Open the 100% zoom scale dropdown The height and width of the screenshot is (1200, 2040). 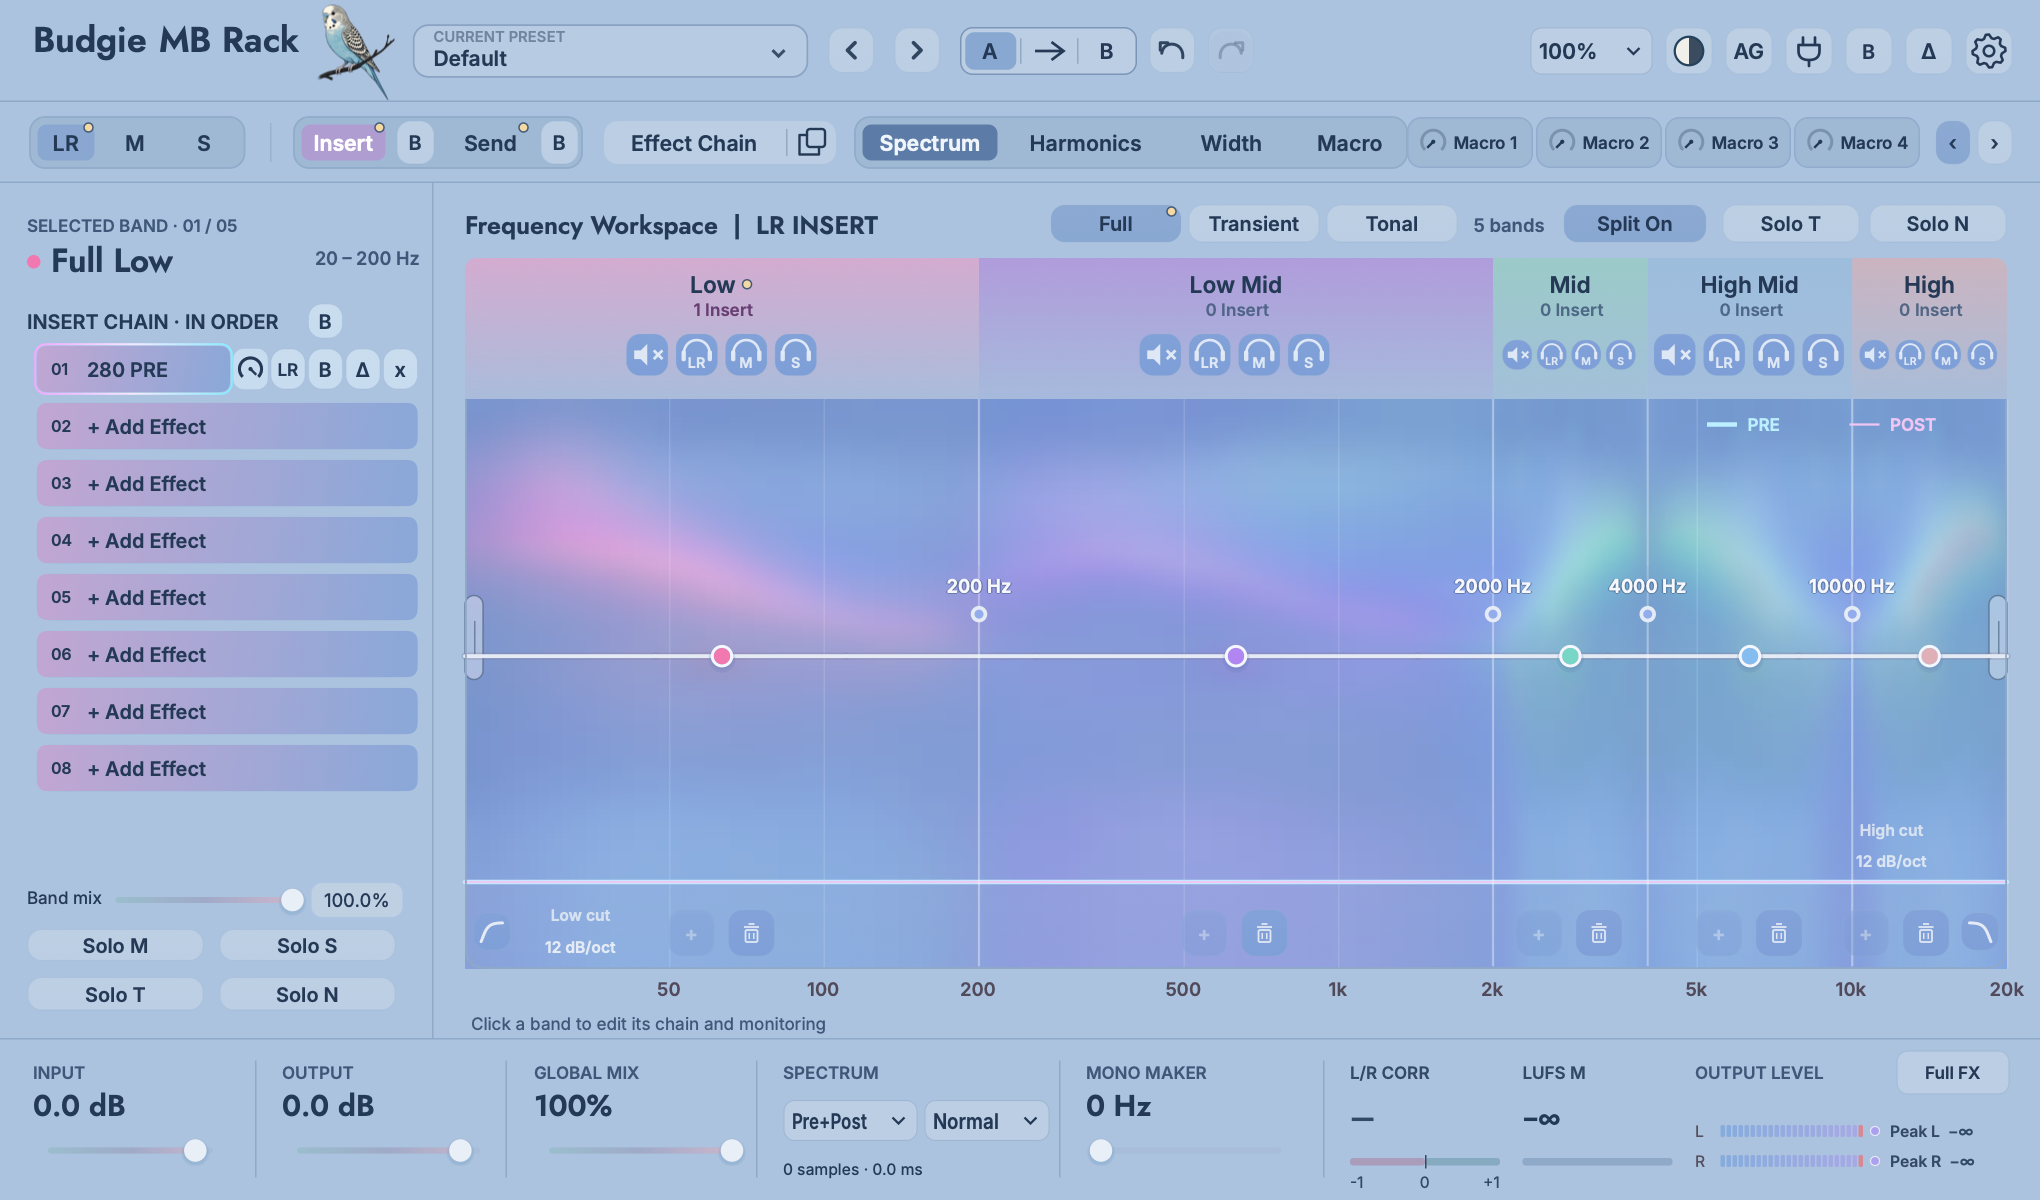pos(1590,51)
